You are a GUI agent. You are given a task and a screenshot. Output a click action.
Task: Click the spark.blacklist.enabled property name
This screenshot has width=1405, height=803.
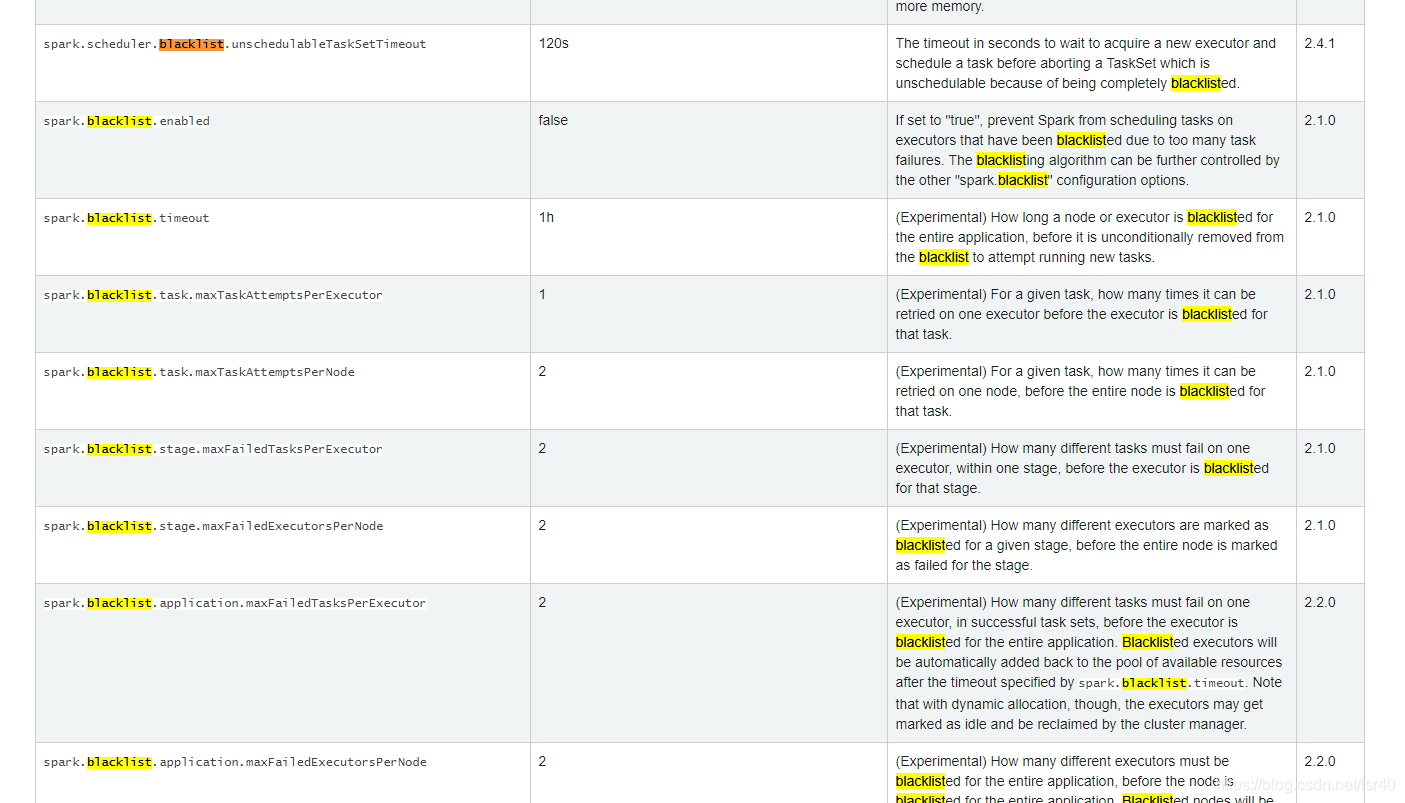click(x=127, y=121)
